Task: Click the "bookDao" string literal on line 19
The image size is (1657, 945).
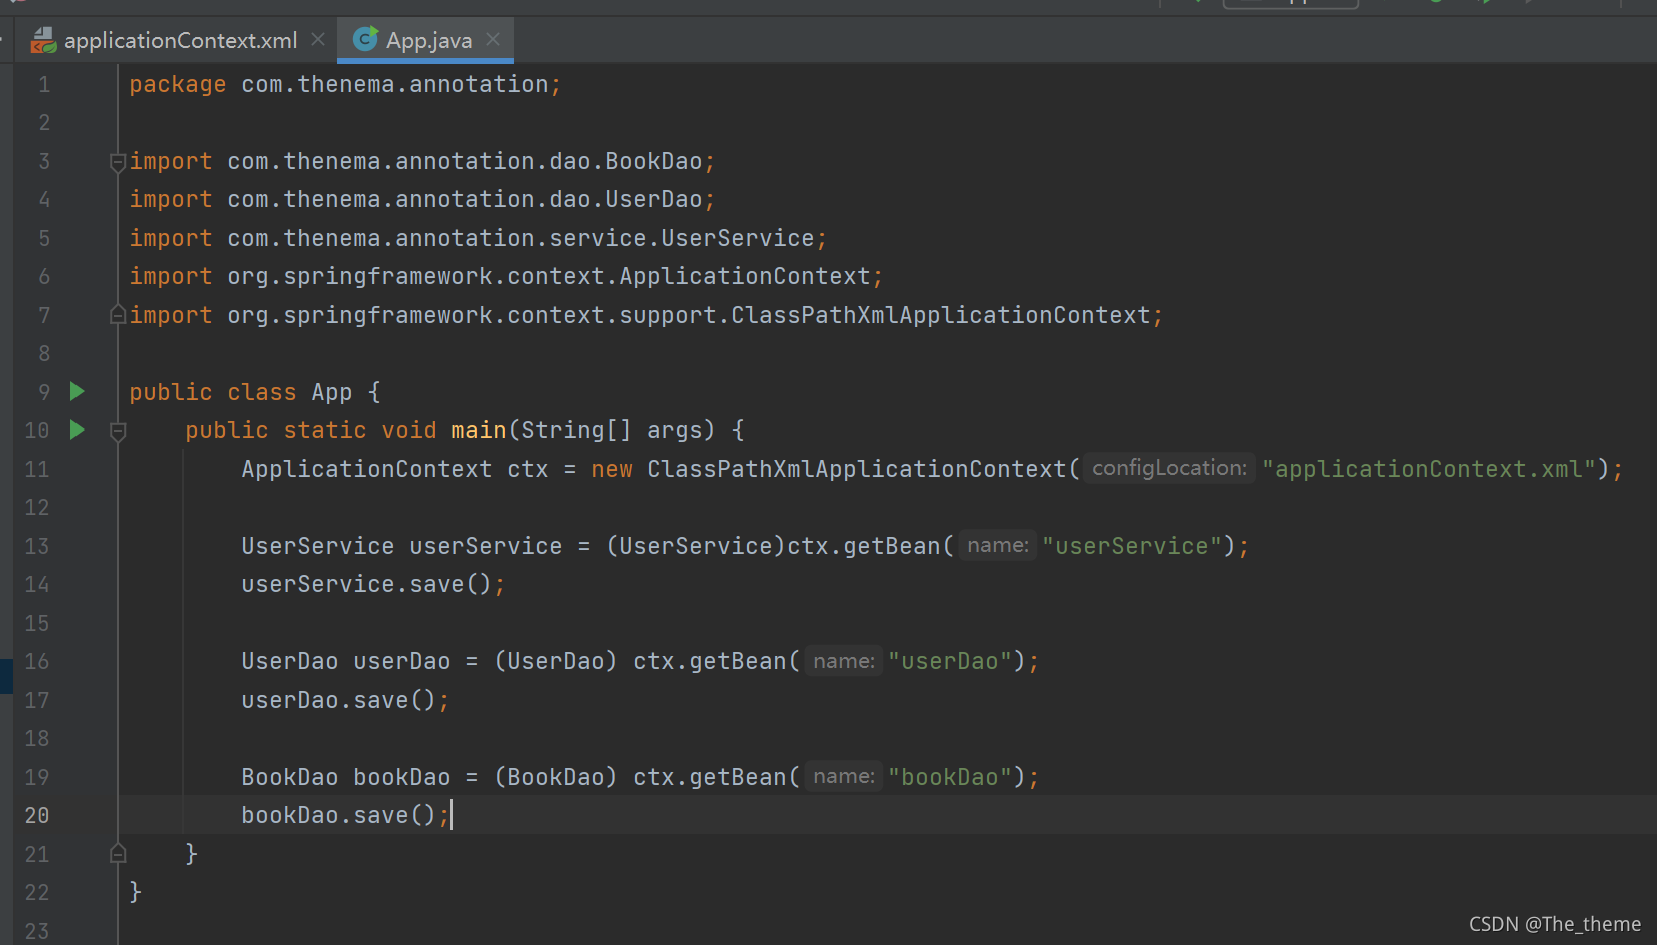Action: [950, 777]
